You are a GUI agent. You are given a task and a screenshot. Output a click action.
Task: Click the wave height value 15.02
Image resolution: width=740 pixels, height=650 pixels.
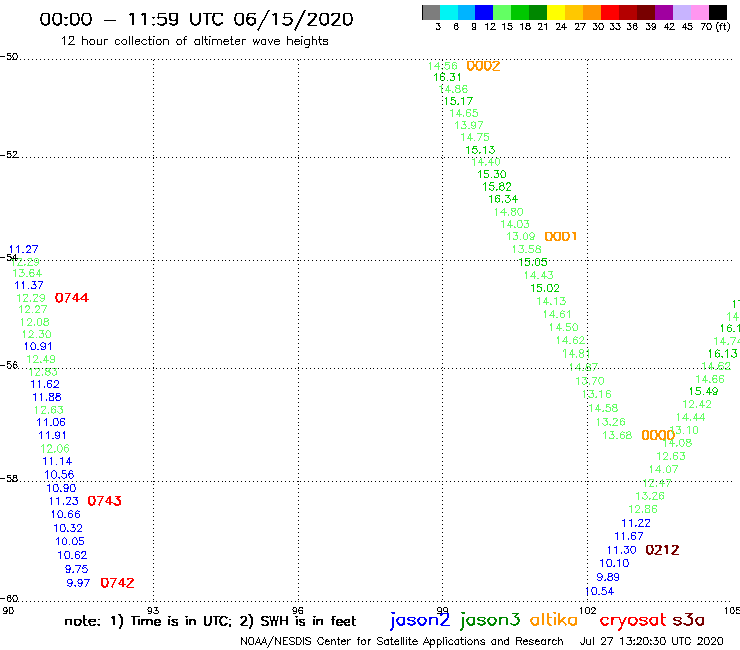(545, 288)
